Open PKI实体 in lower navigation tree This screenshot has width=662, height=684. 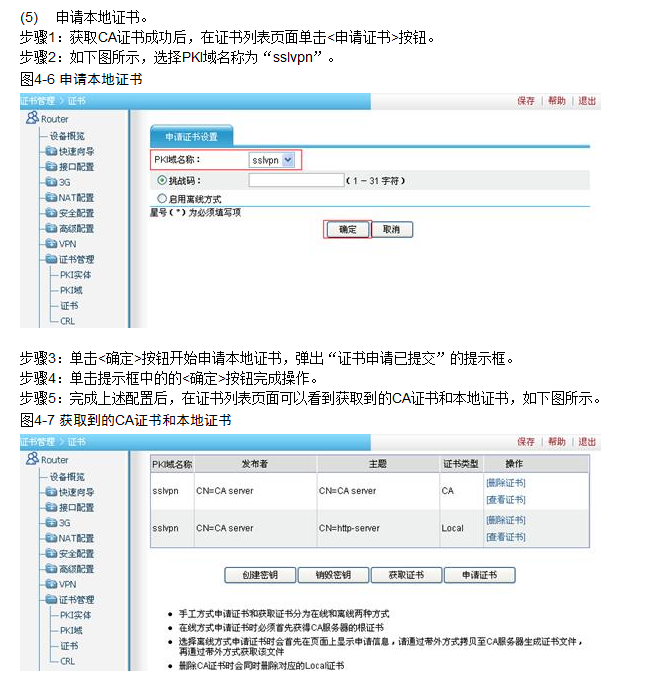pyautogui.click(x=75, y=615)
